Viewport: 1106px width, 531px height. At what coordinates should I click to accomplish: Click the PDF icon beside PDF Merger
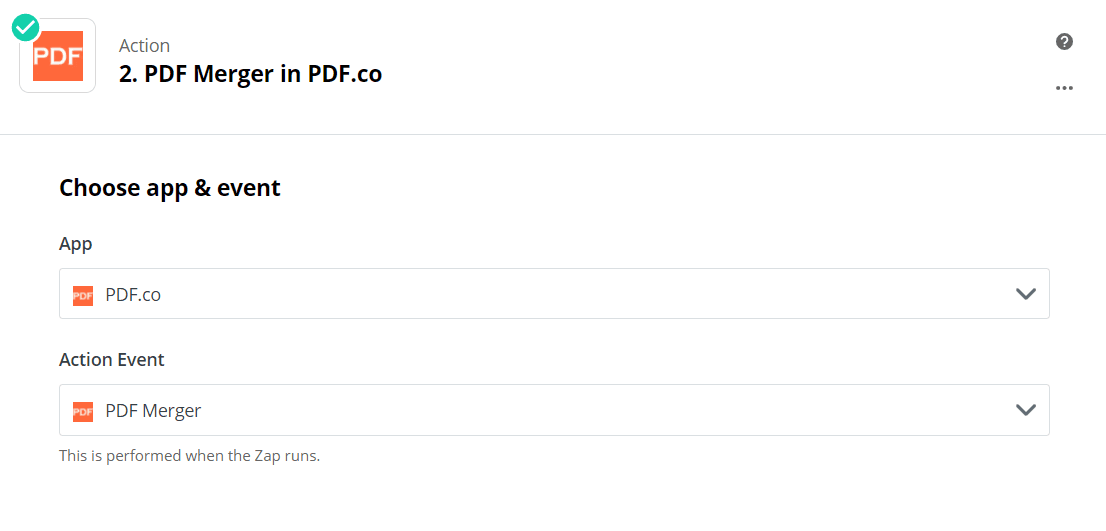click(x=83, y=411)
